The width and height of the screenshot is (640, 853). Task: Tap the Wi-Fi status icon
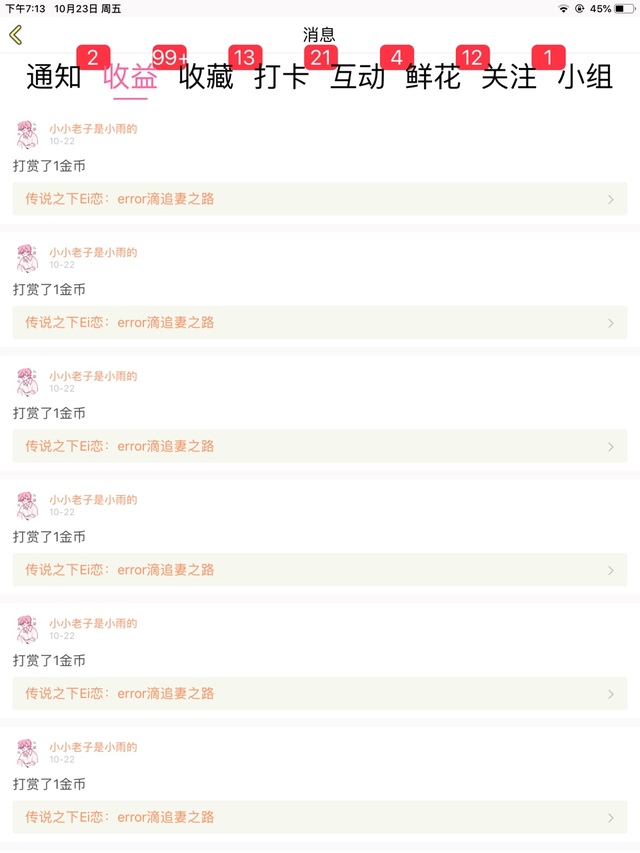point(564,9)
